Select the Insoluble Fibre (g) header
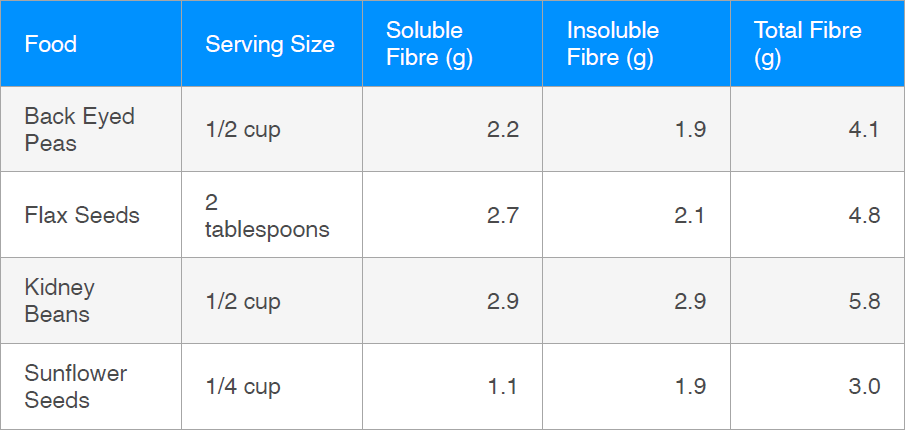The height and width of the screenshot is (430, 905). coord(637,44)
